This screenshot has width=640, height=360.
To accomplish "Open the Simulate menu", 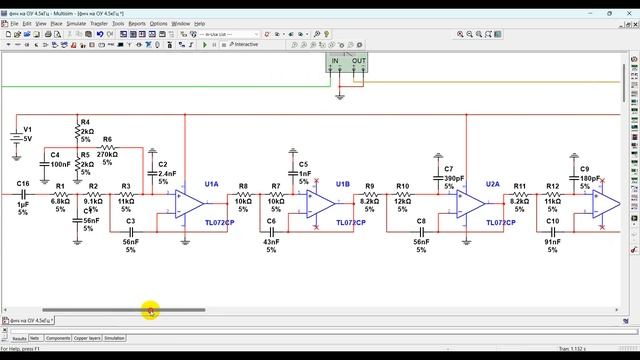I will pos(76,24).
